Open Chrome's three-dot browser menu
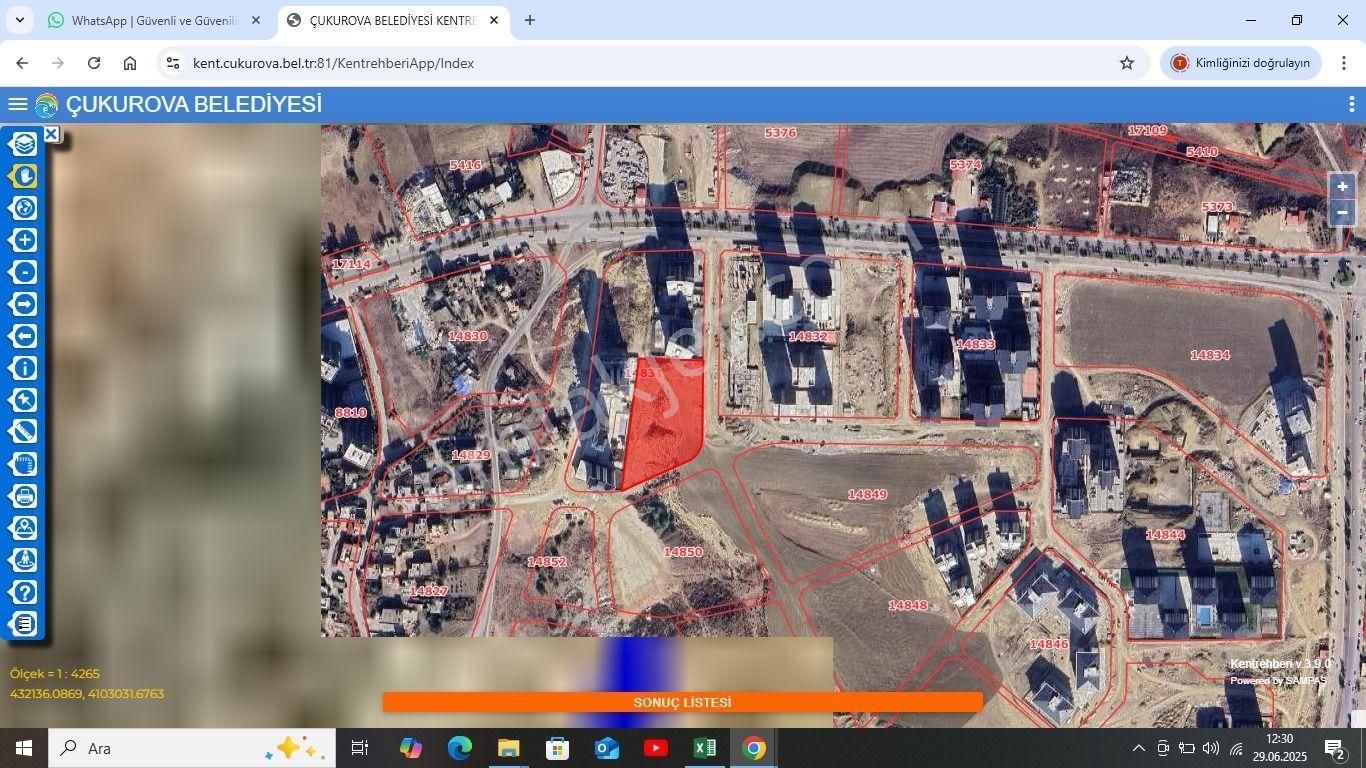 (1343, 63)
